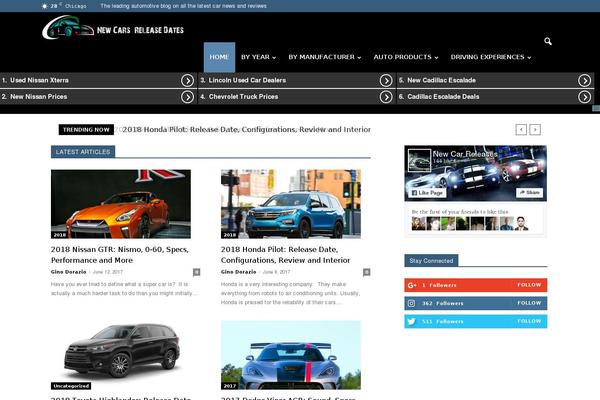Screen dimensions: 600x400
Task: Click arrow icon next to New Cadillac Escalade
Action: click(584, 80)
